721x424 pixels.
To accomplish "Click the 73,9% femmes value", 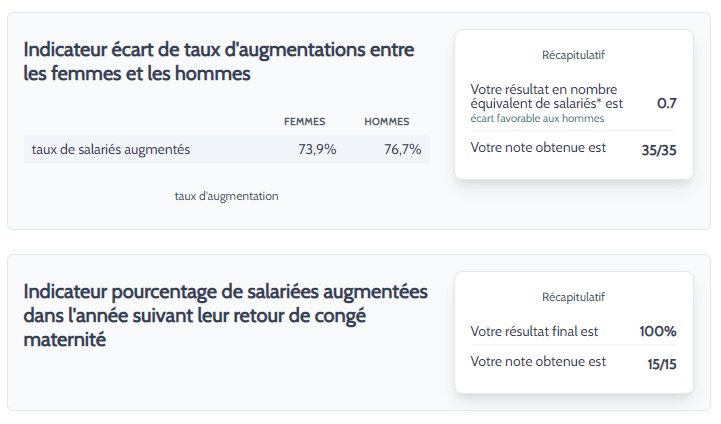I will click(317, 149).
